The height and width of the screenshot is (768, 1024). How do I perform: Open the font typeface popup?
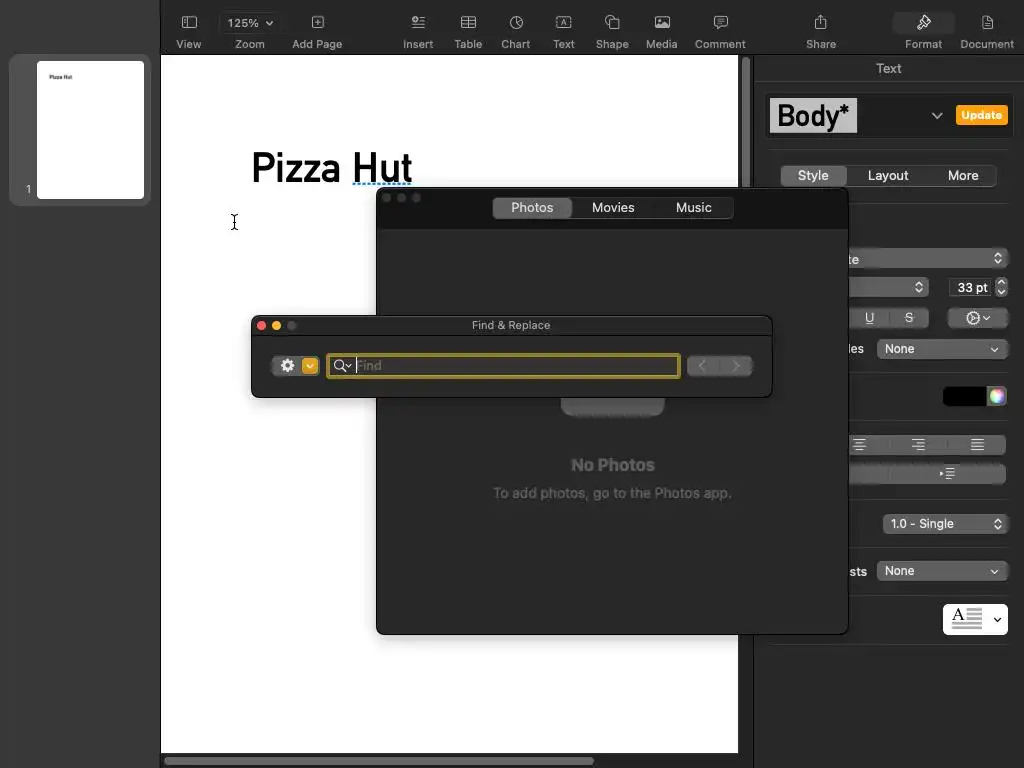click(x=888, y=287)
